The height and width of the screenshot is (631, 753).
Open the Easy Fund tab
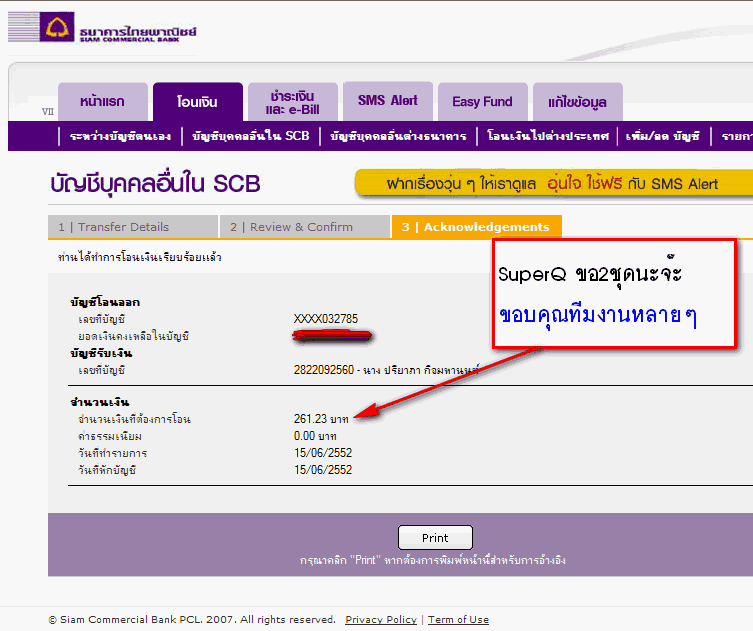(483, 102)
